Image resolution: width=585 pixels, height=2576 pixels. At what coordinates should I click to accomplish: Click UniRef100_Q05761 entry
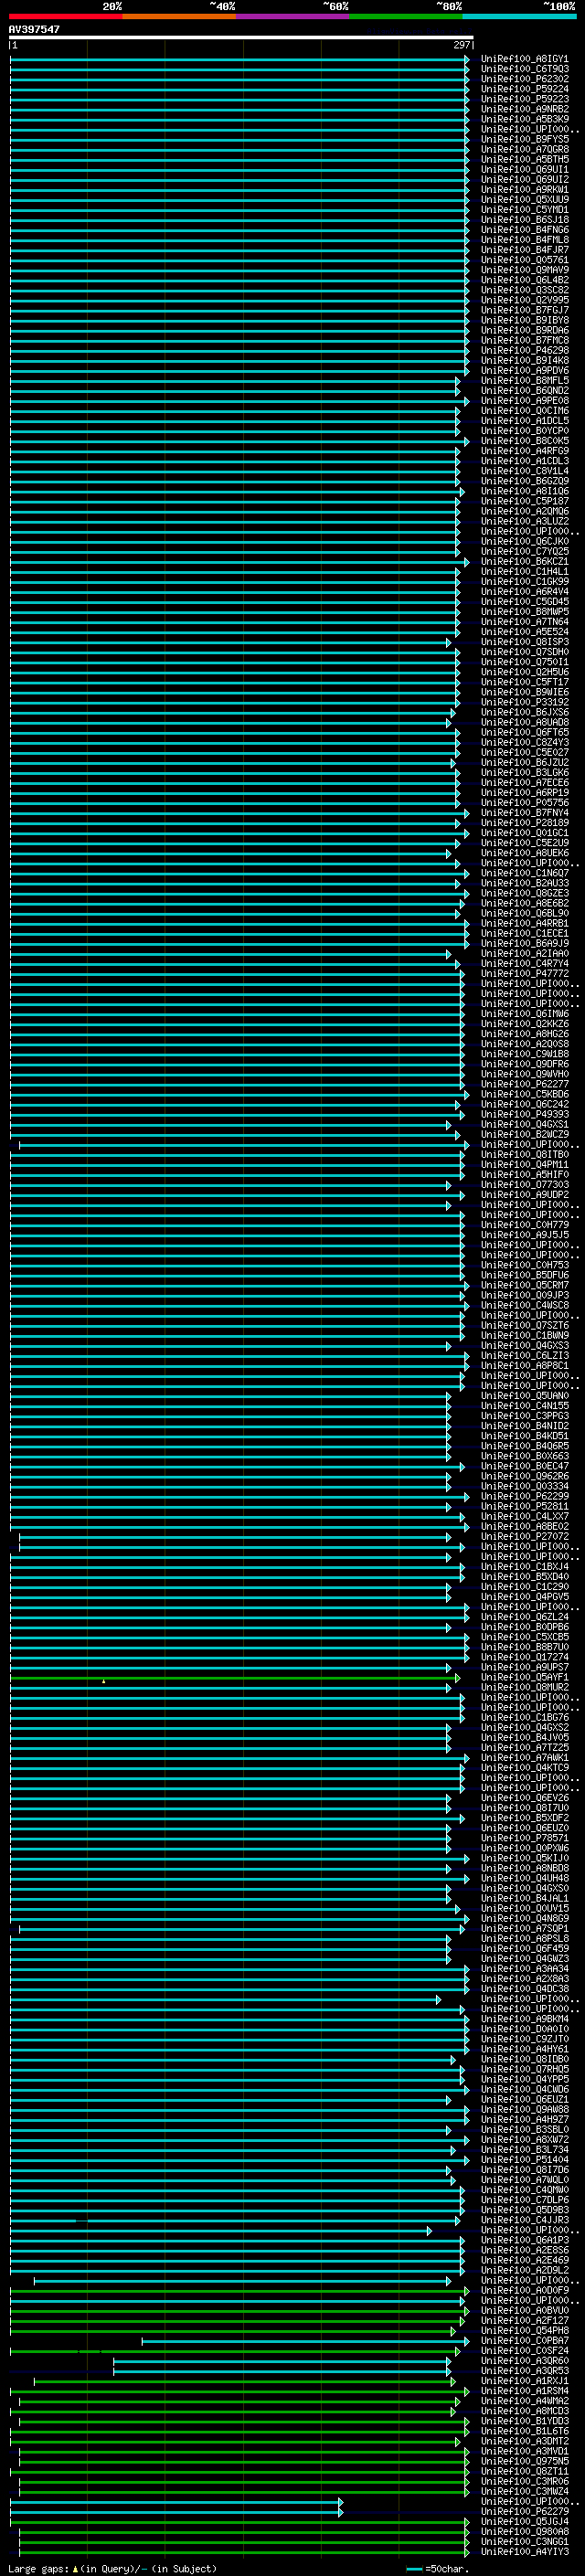tap(524, 260)
